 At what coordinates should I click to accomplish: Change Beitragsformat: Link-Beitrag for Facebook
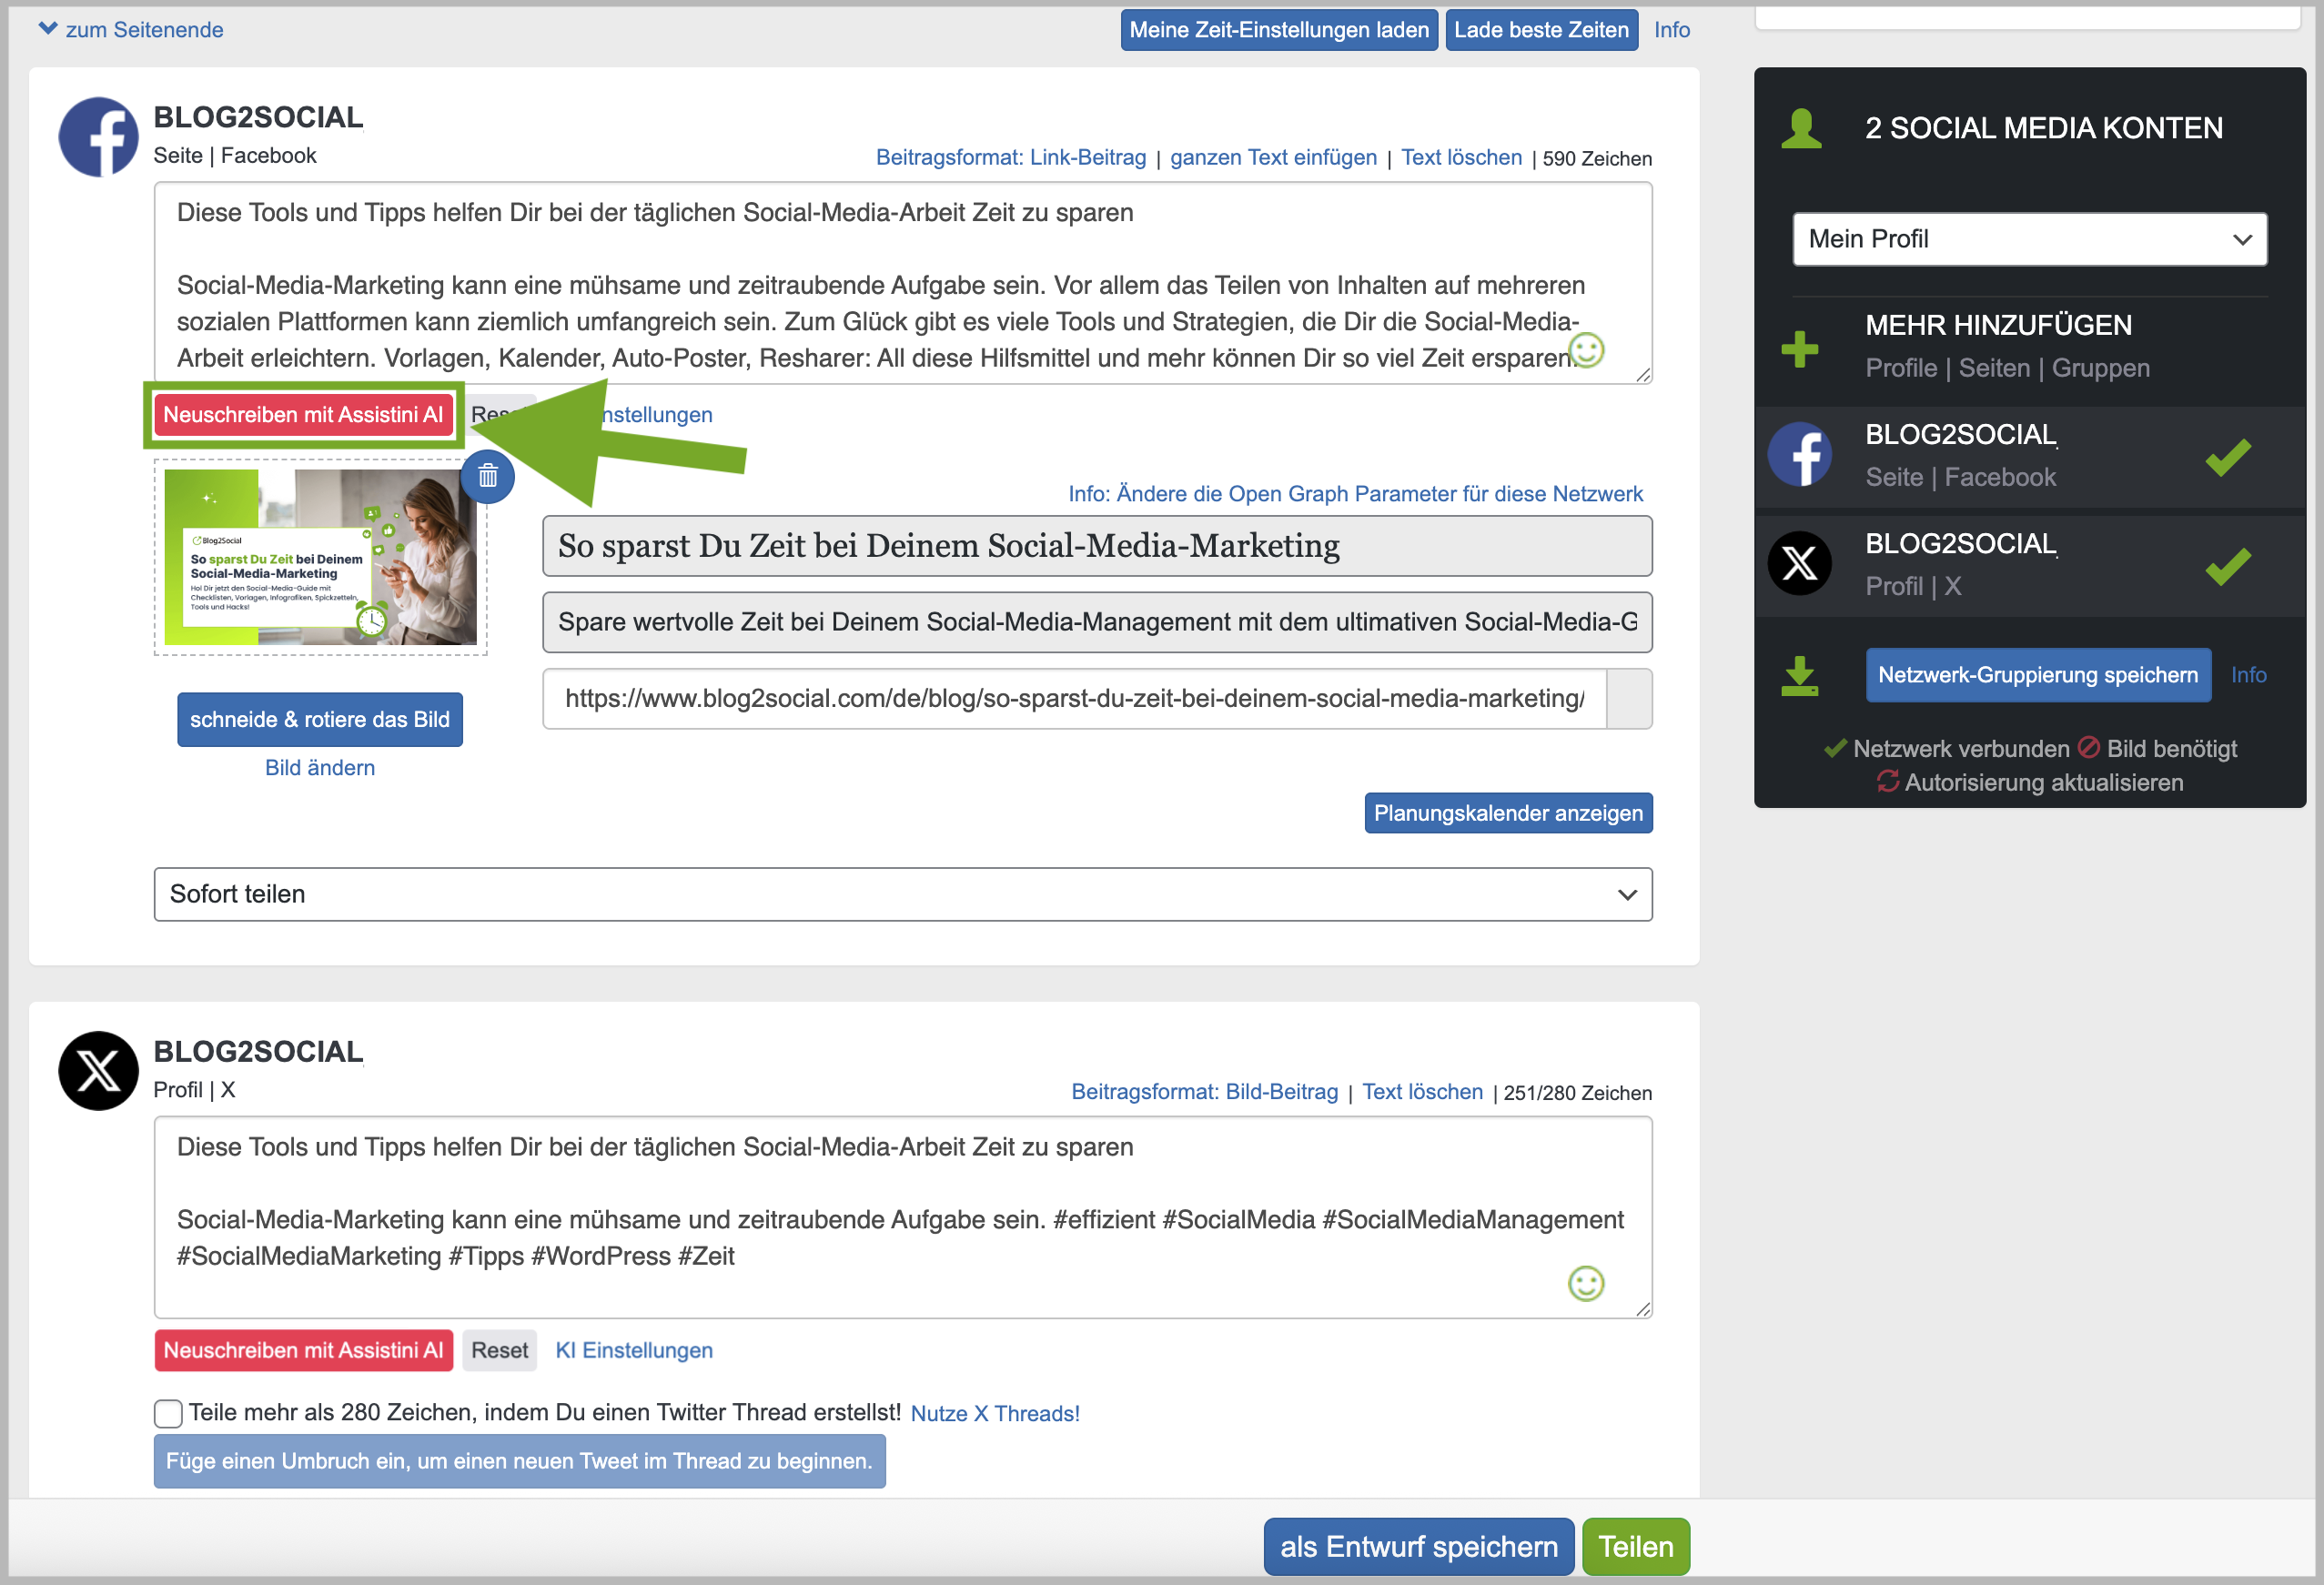click(x=1010, y=158)
